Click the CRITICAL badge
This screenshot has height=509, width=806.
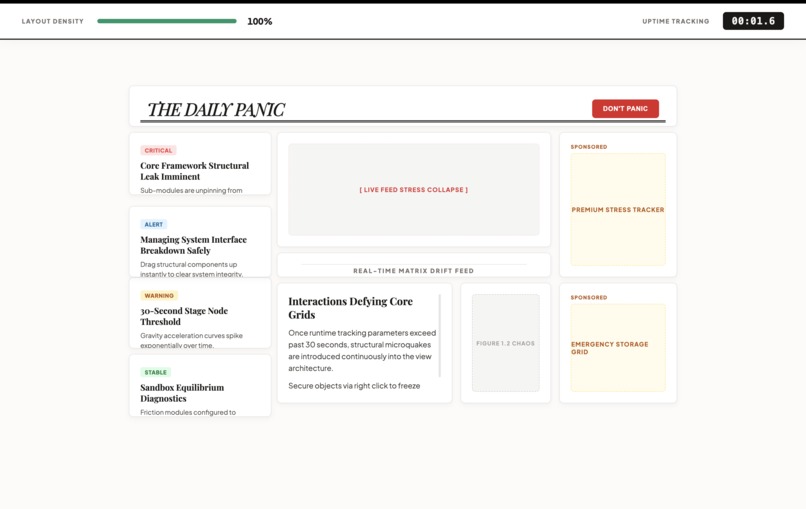[x=158, y=150]
